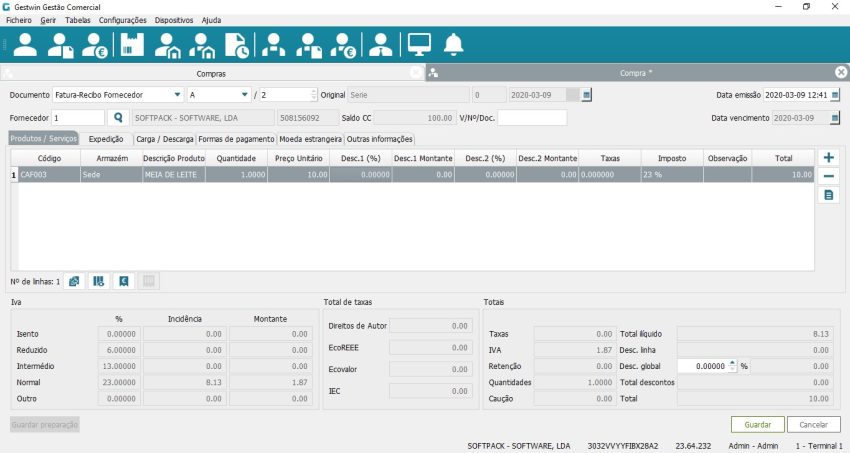Switch to the Expedição tab
850x453 pixels.
pyautogui.click(x=106, y=139)
